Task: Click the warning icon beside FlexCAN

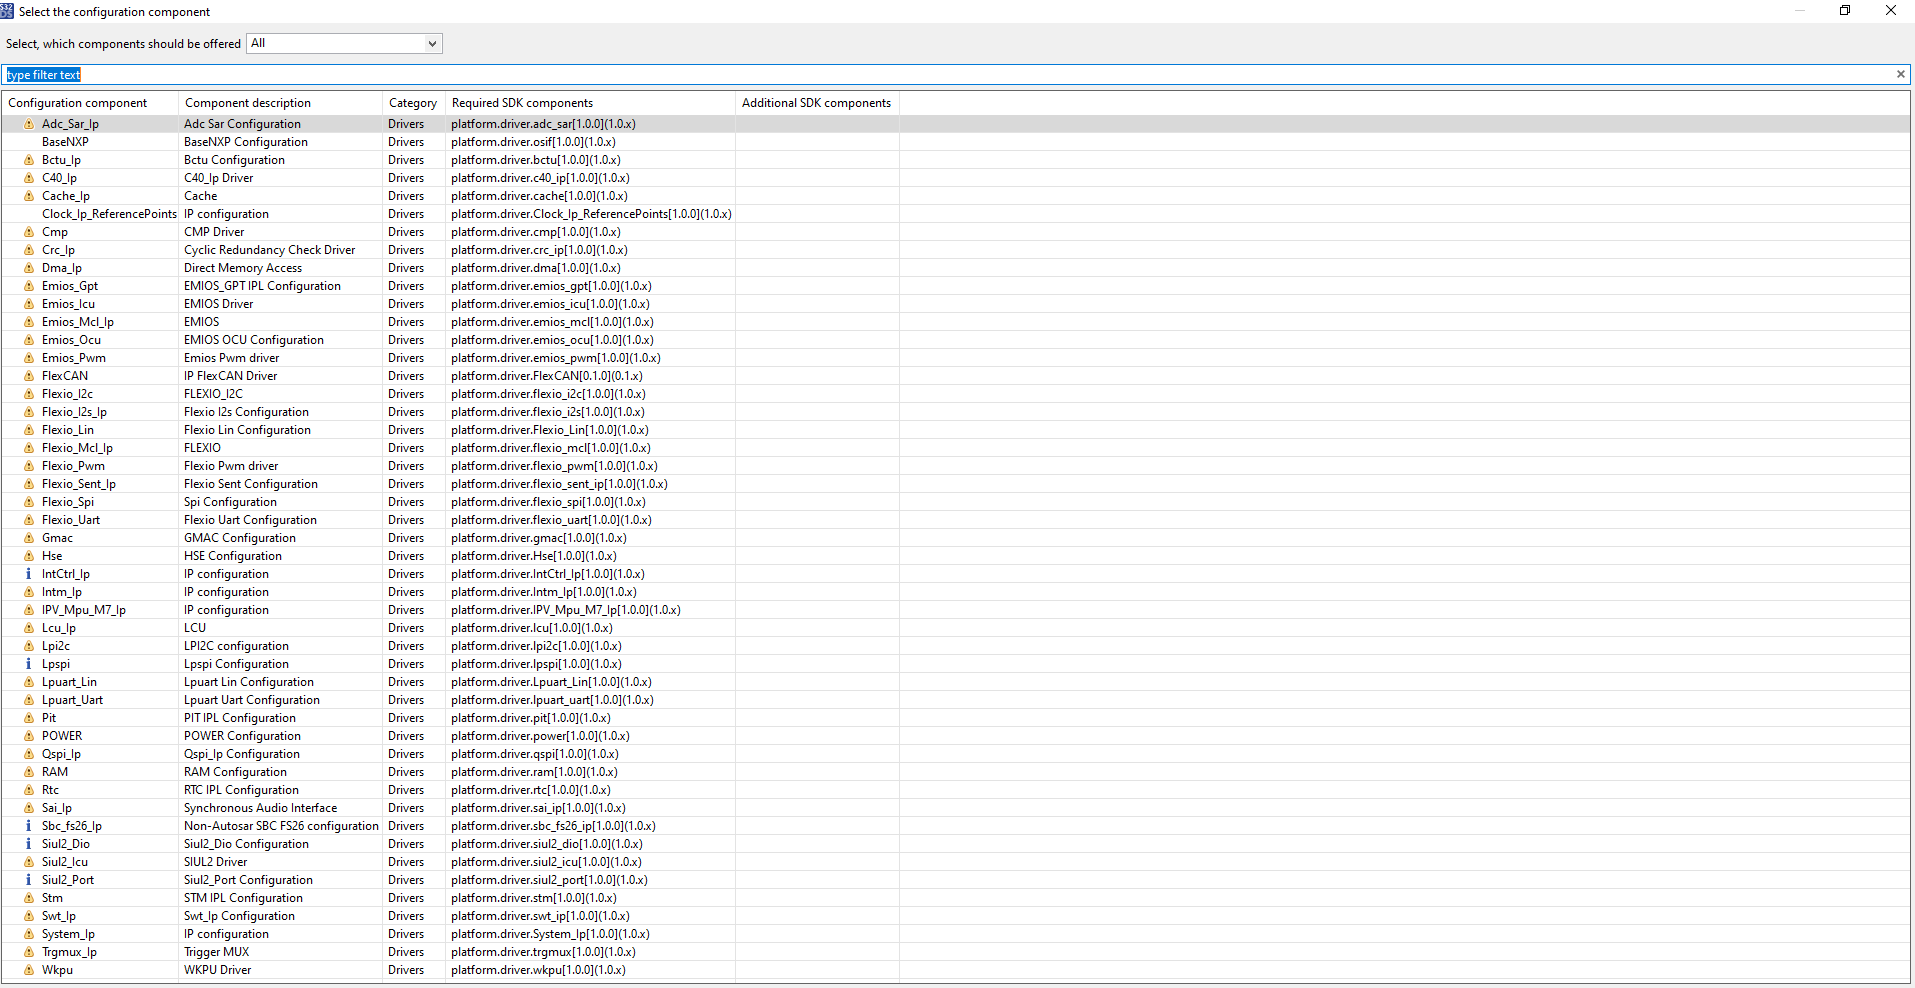Action: click(x=28, y=375)
